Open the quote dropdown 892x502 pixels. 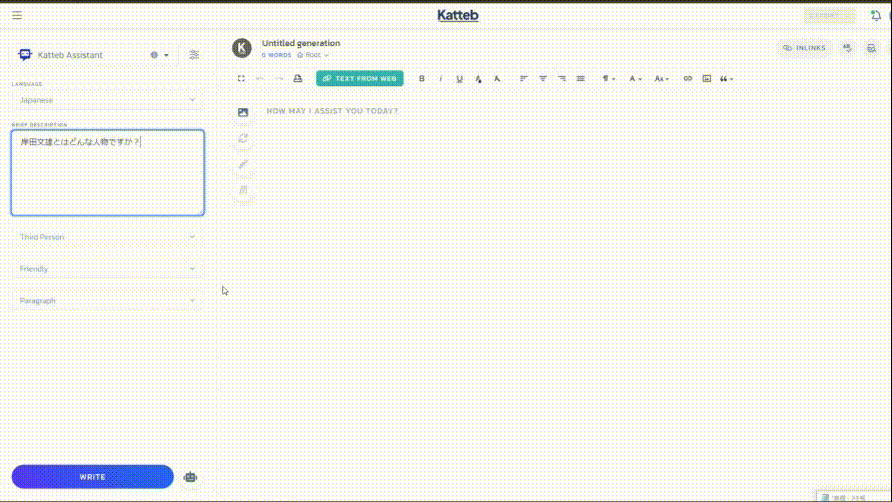coord(726,79)
